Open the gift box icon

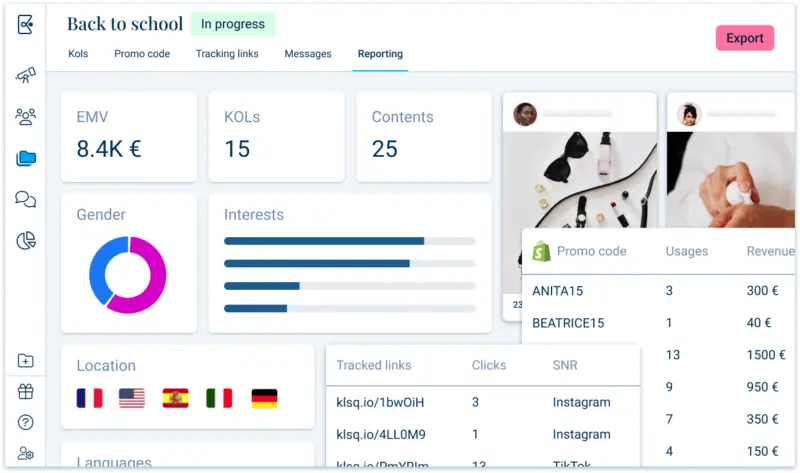26,392
